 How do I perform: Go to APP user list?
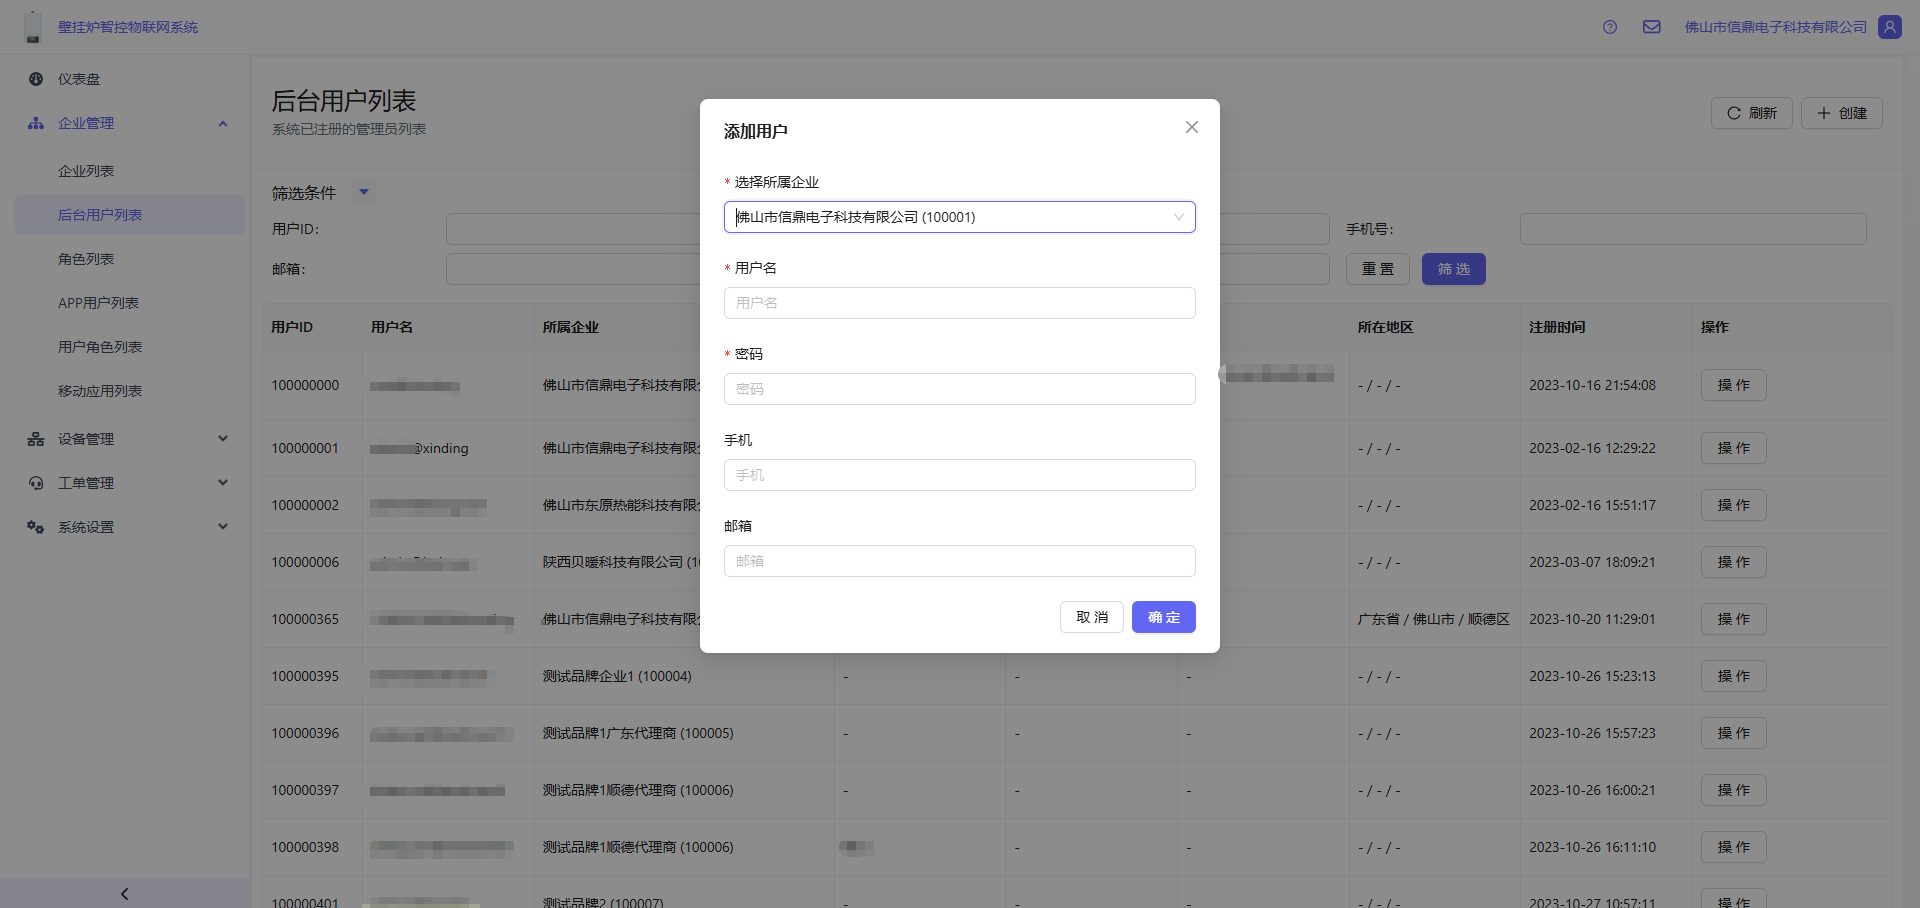(98, 303)
